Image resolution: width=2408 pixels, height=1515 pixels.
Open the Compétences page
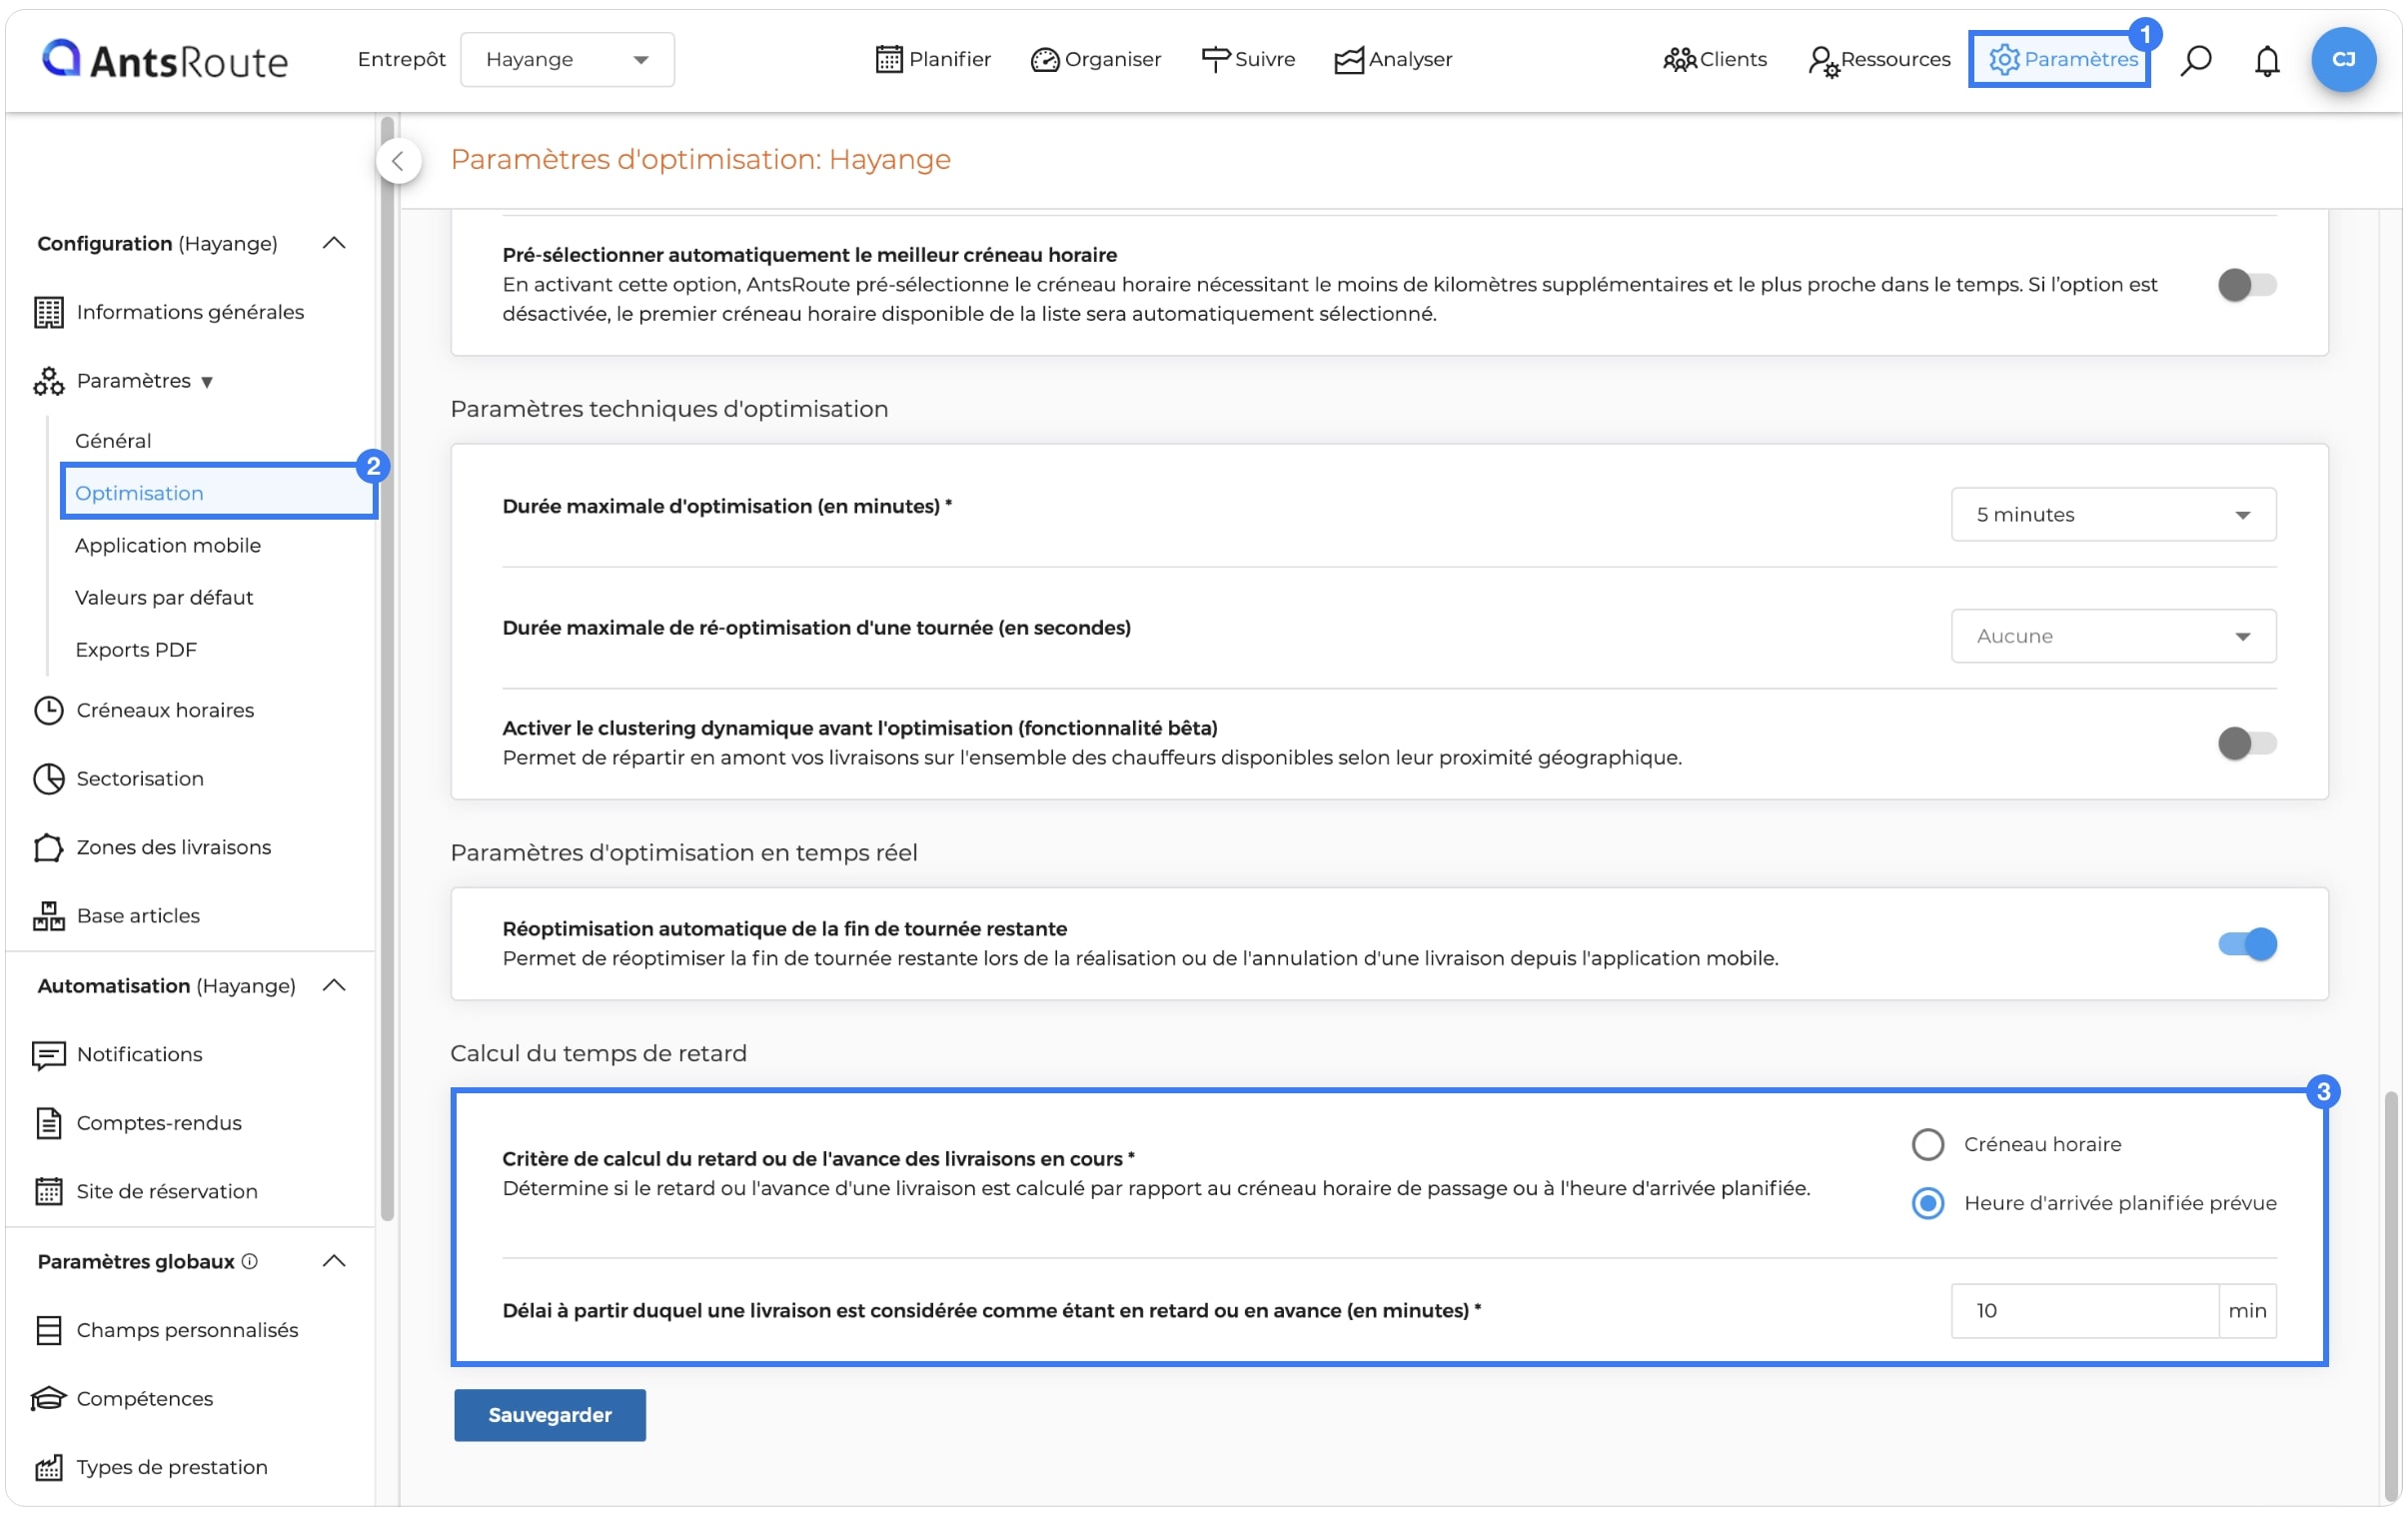145,1398
